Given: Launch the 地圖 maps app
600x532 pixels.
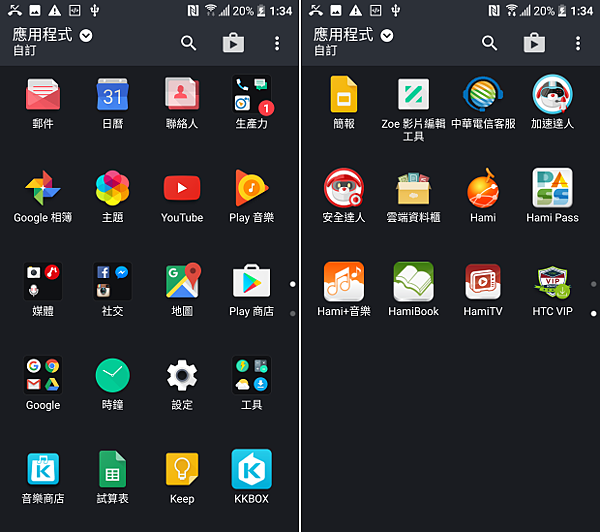Looking at the screenshot, I should (x=183, y=281).
